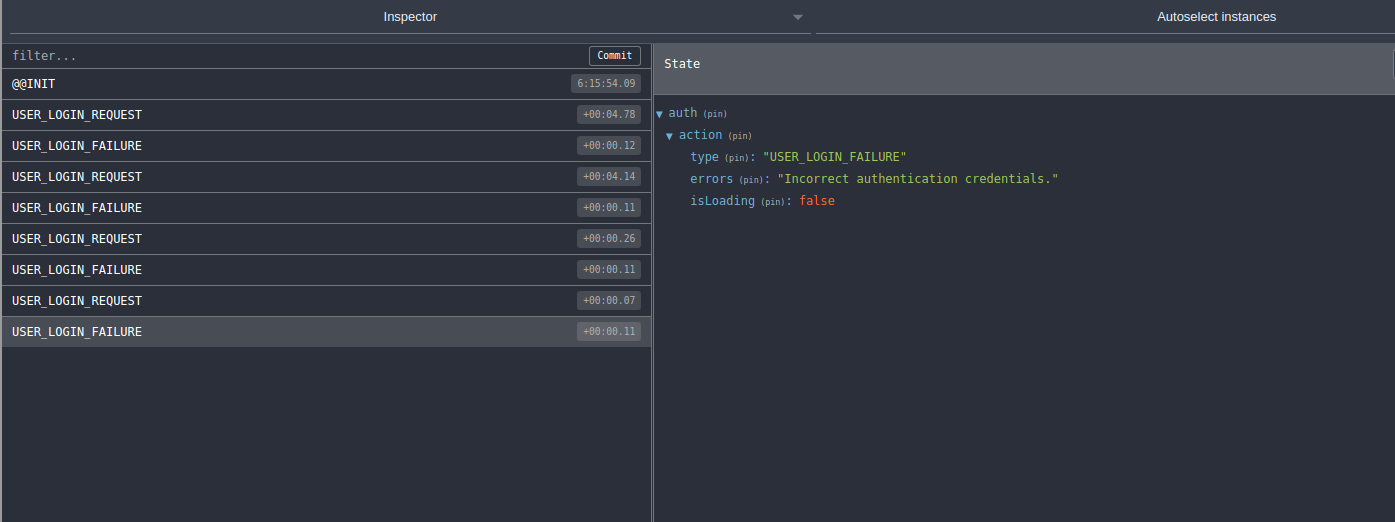Open the Autoselect instances dropdown

click(1105, 17)
